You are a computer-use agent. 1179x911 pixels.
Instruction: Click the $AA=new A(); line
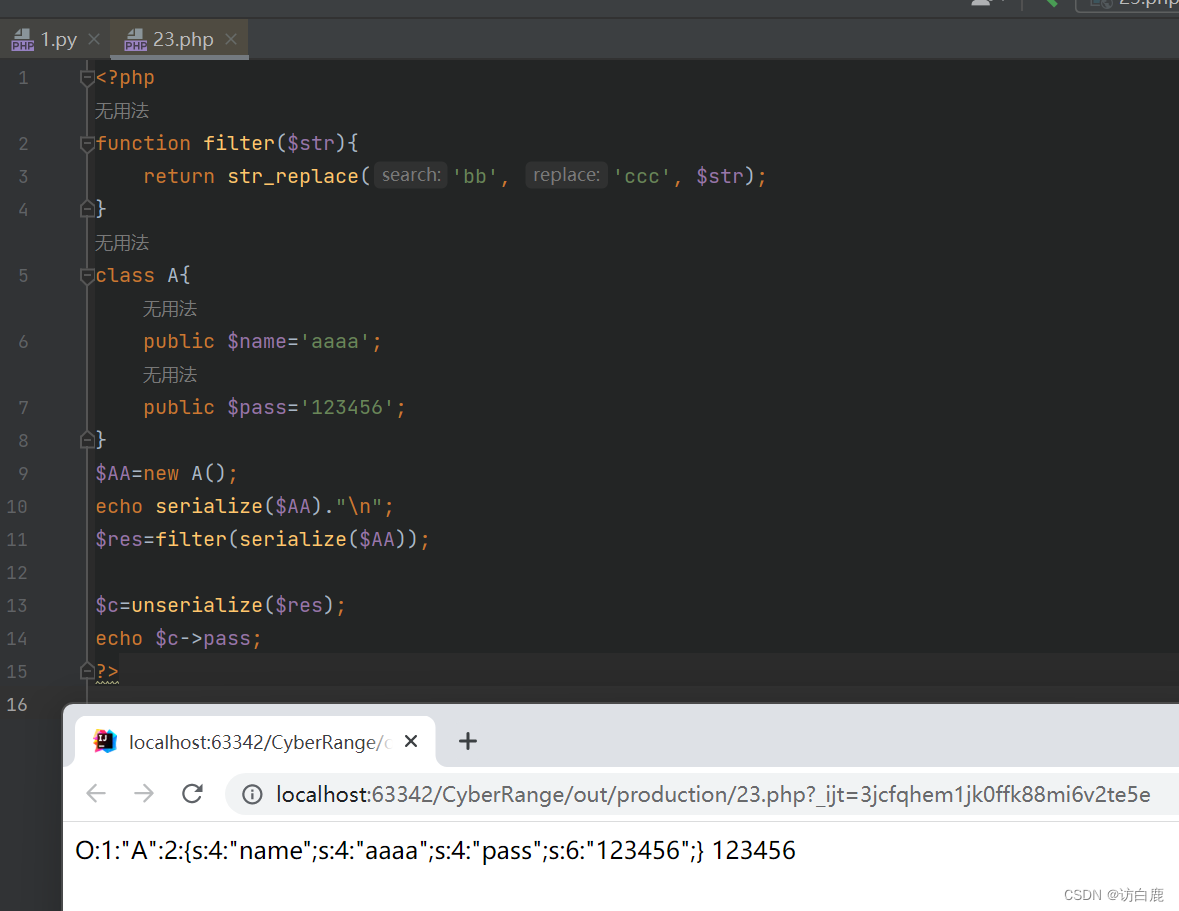pyautogui.click(x=166, y=474)
